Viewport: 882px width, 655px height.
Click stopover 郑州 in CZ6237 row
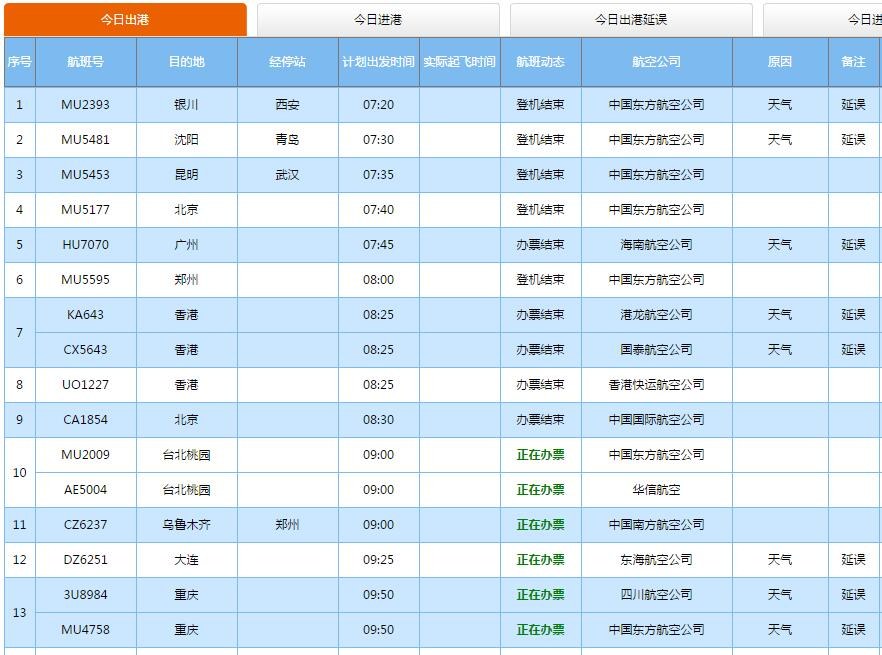(x=287, y=524)
